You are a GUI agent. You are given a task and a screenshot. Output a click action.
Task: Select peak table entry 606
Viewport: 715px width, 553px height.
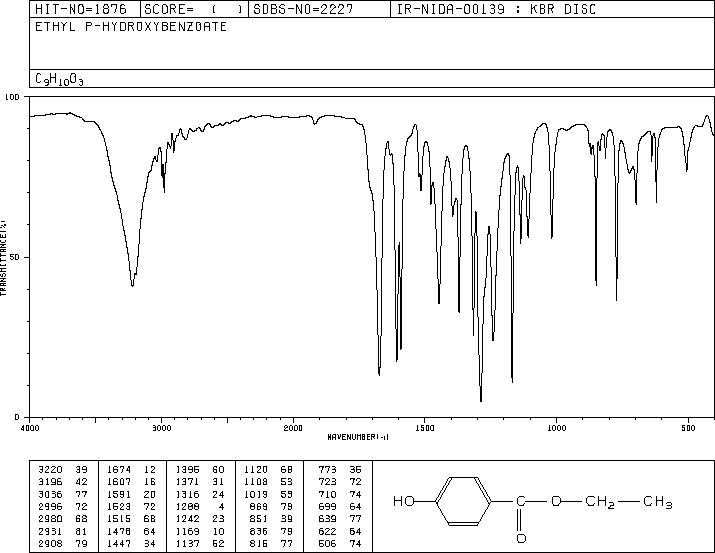pos(327,543)
